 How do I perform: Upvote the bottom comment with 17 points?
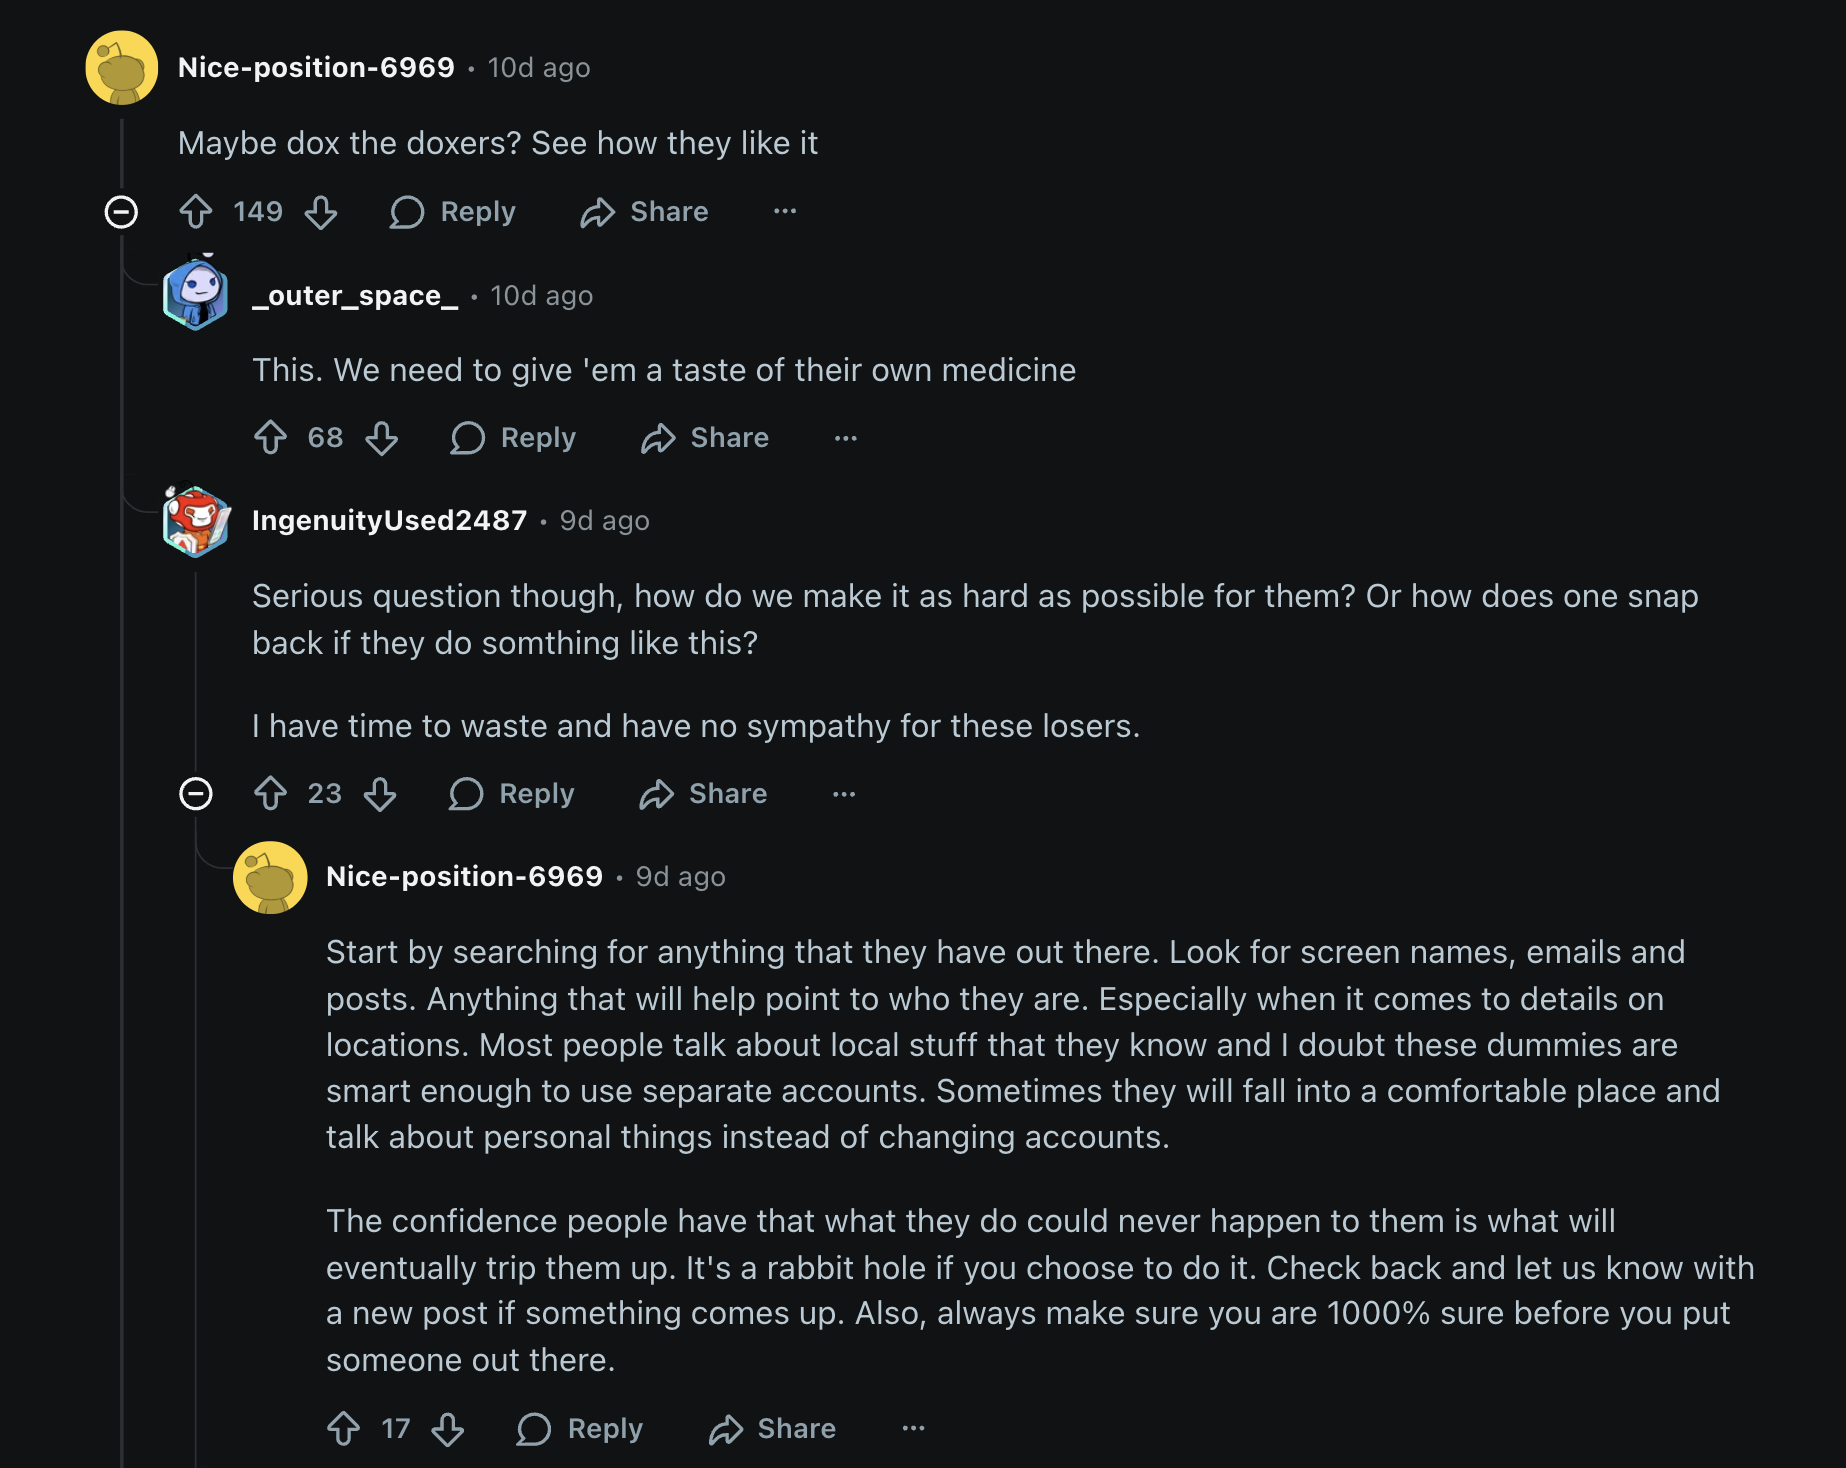(x=344, y=1429)
